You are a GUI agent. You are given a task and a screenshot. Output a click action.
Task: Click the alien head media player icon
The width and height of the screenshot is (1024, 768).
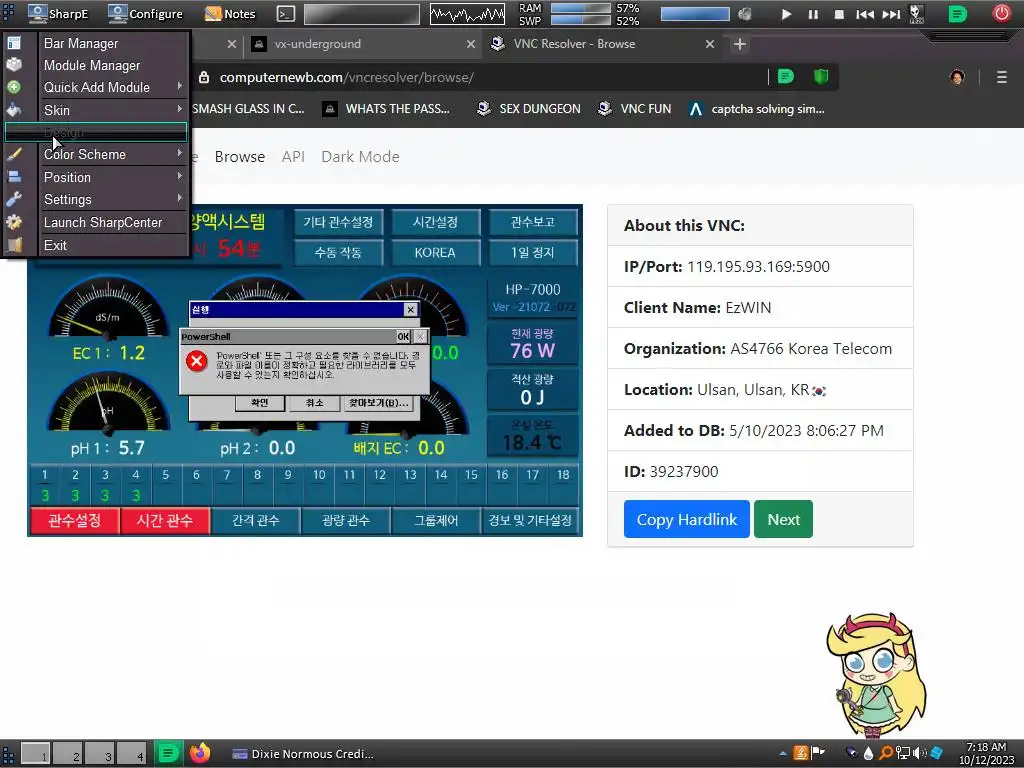coord(917,14)
